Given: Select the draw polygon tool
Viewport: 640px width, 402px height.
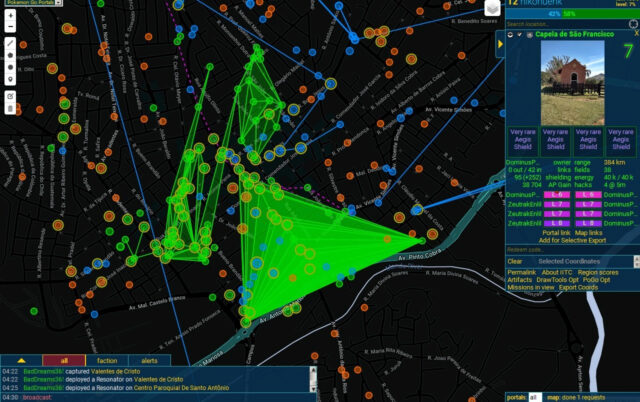Looking at the screenshot, I should point(11,55).
